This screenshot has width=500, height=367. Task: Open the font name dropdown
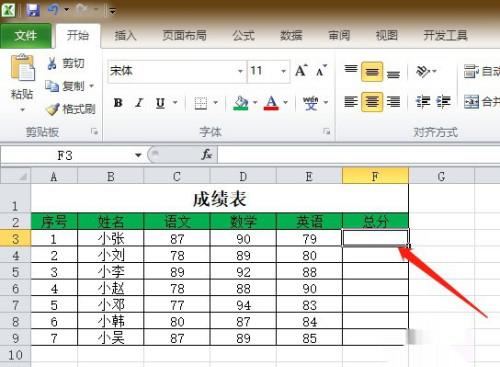[x=240, y=71]
